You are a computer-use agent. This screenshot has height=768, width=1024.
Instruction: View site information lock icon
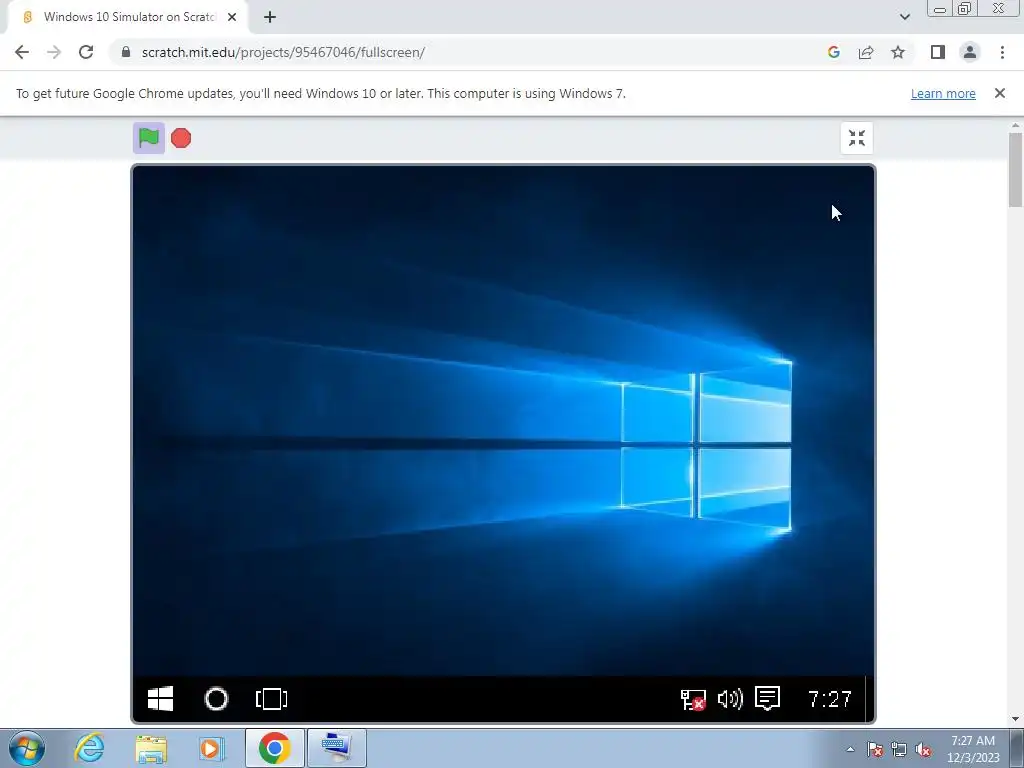(126, 52)
